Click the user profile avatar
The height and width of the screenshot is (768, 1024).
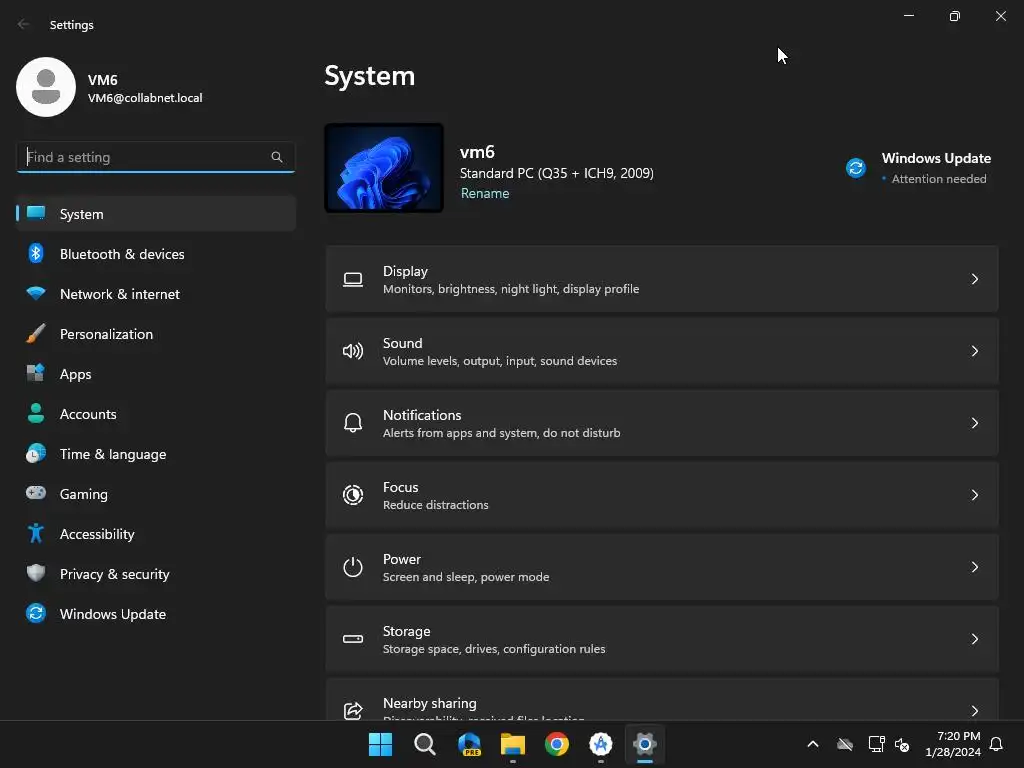click(x=46, y=88)
